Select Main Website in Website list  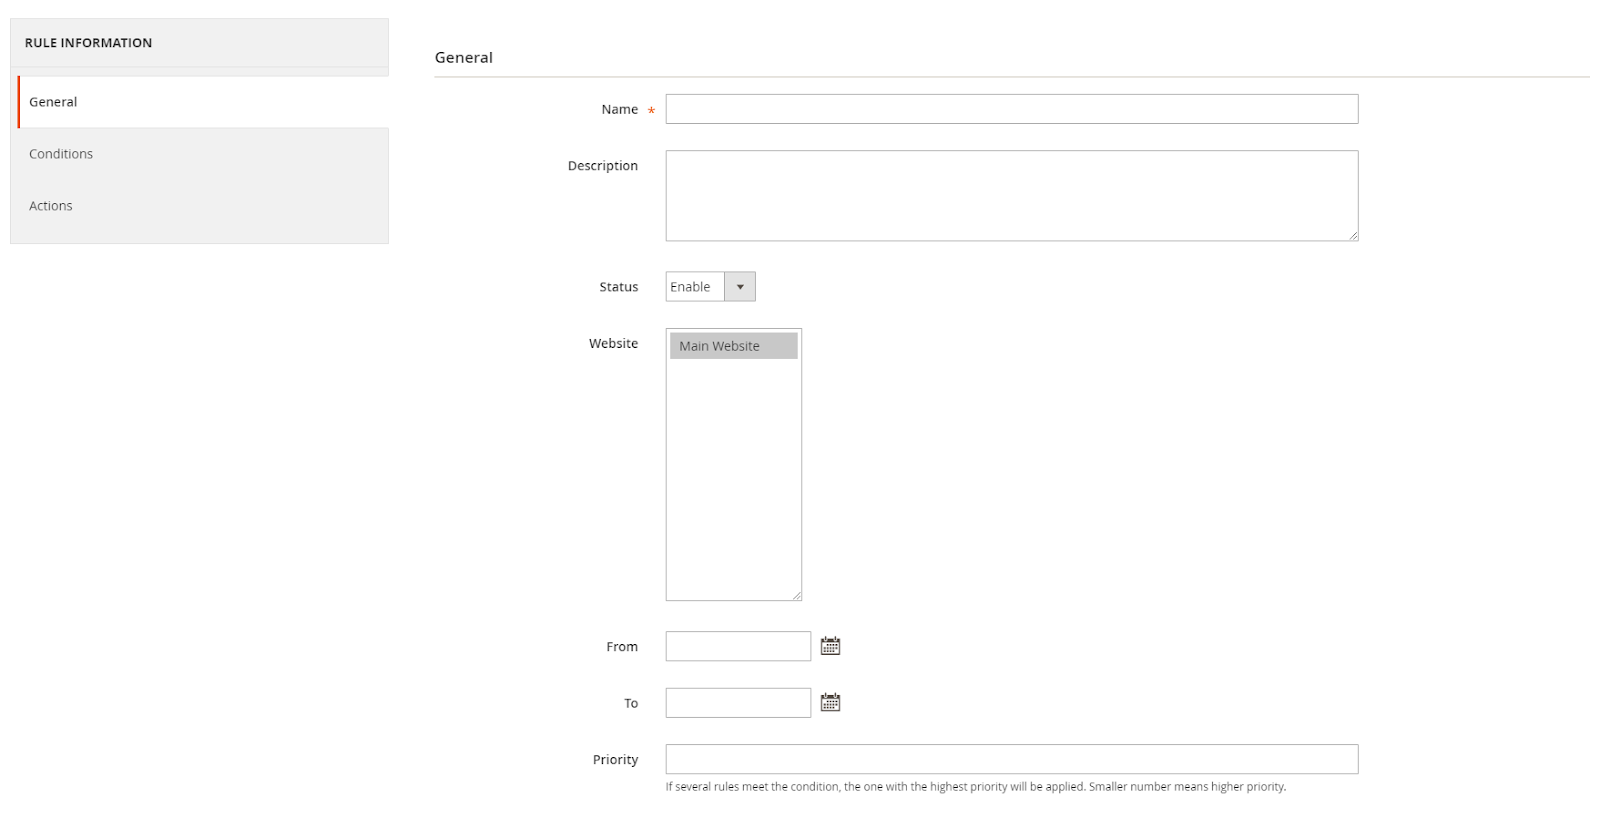734,346
